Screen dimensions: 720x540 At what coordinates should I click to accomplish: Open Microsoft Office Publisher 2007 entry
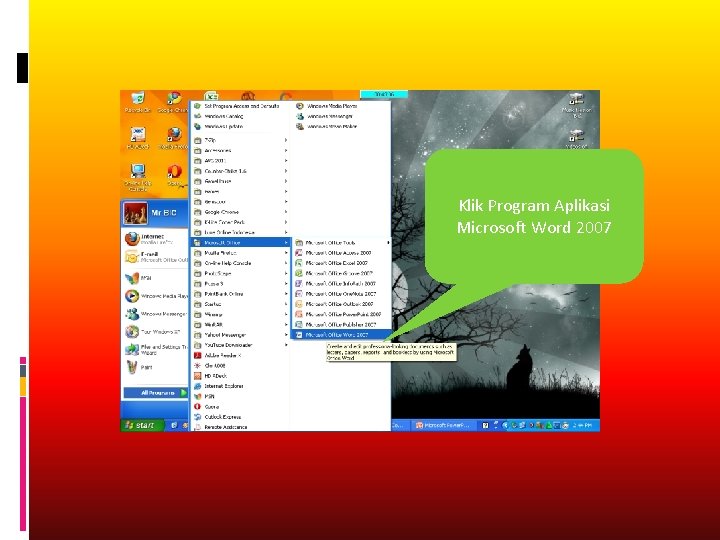341,324
